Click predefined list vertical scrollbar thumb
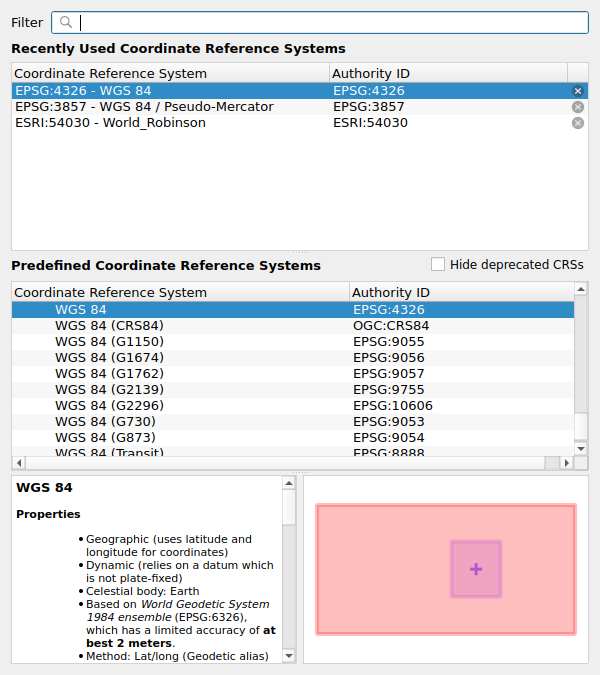Image resolution: width=600 pixels, height=675 pixels. (581, 426)
